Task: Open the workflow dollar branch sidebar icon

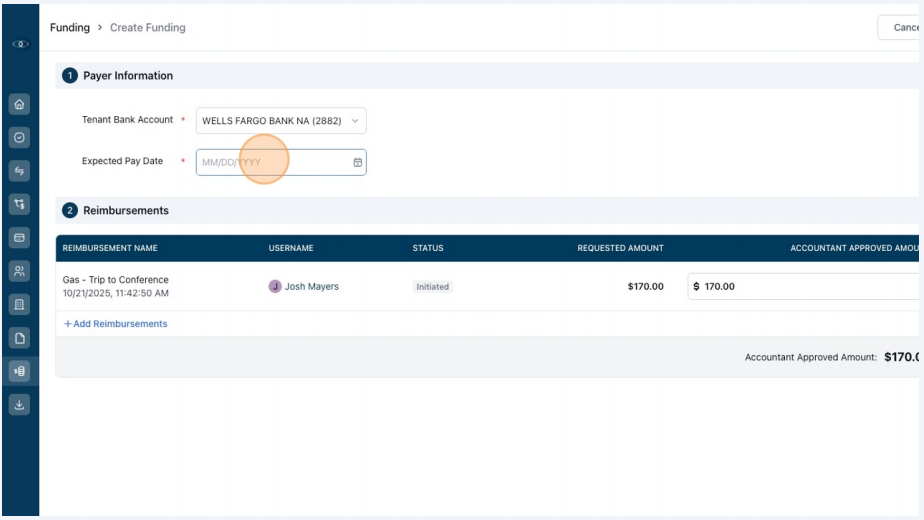Action: [x=19, y=205]
